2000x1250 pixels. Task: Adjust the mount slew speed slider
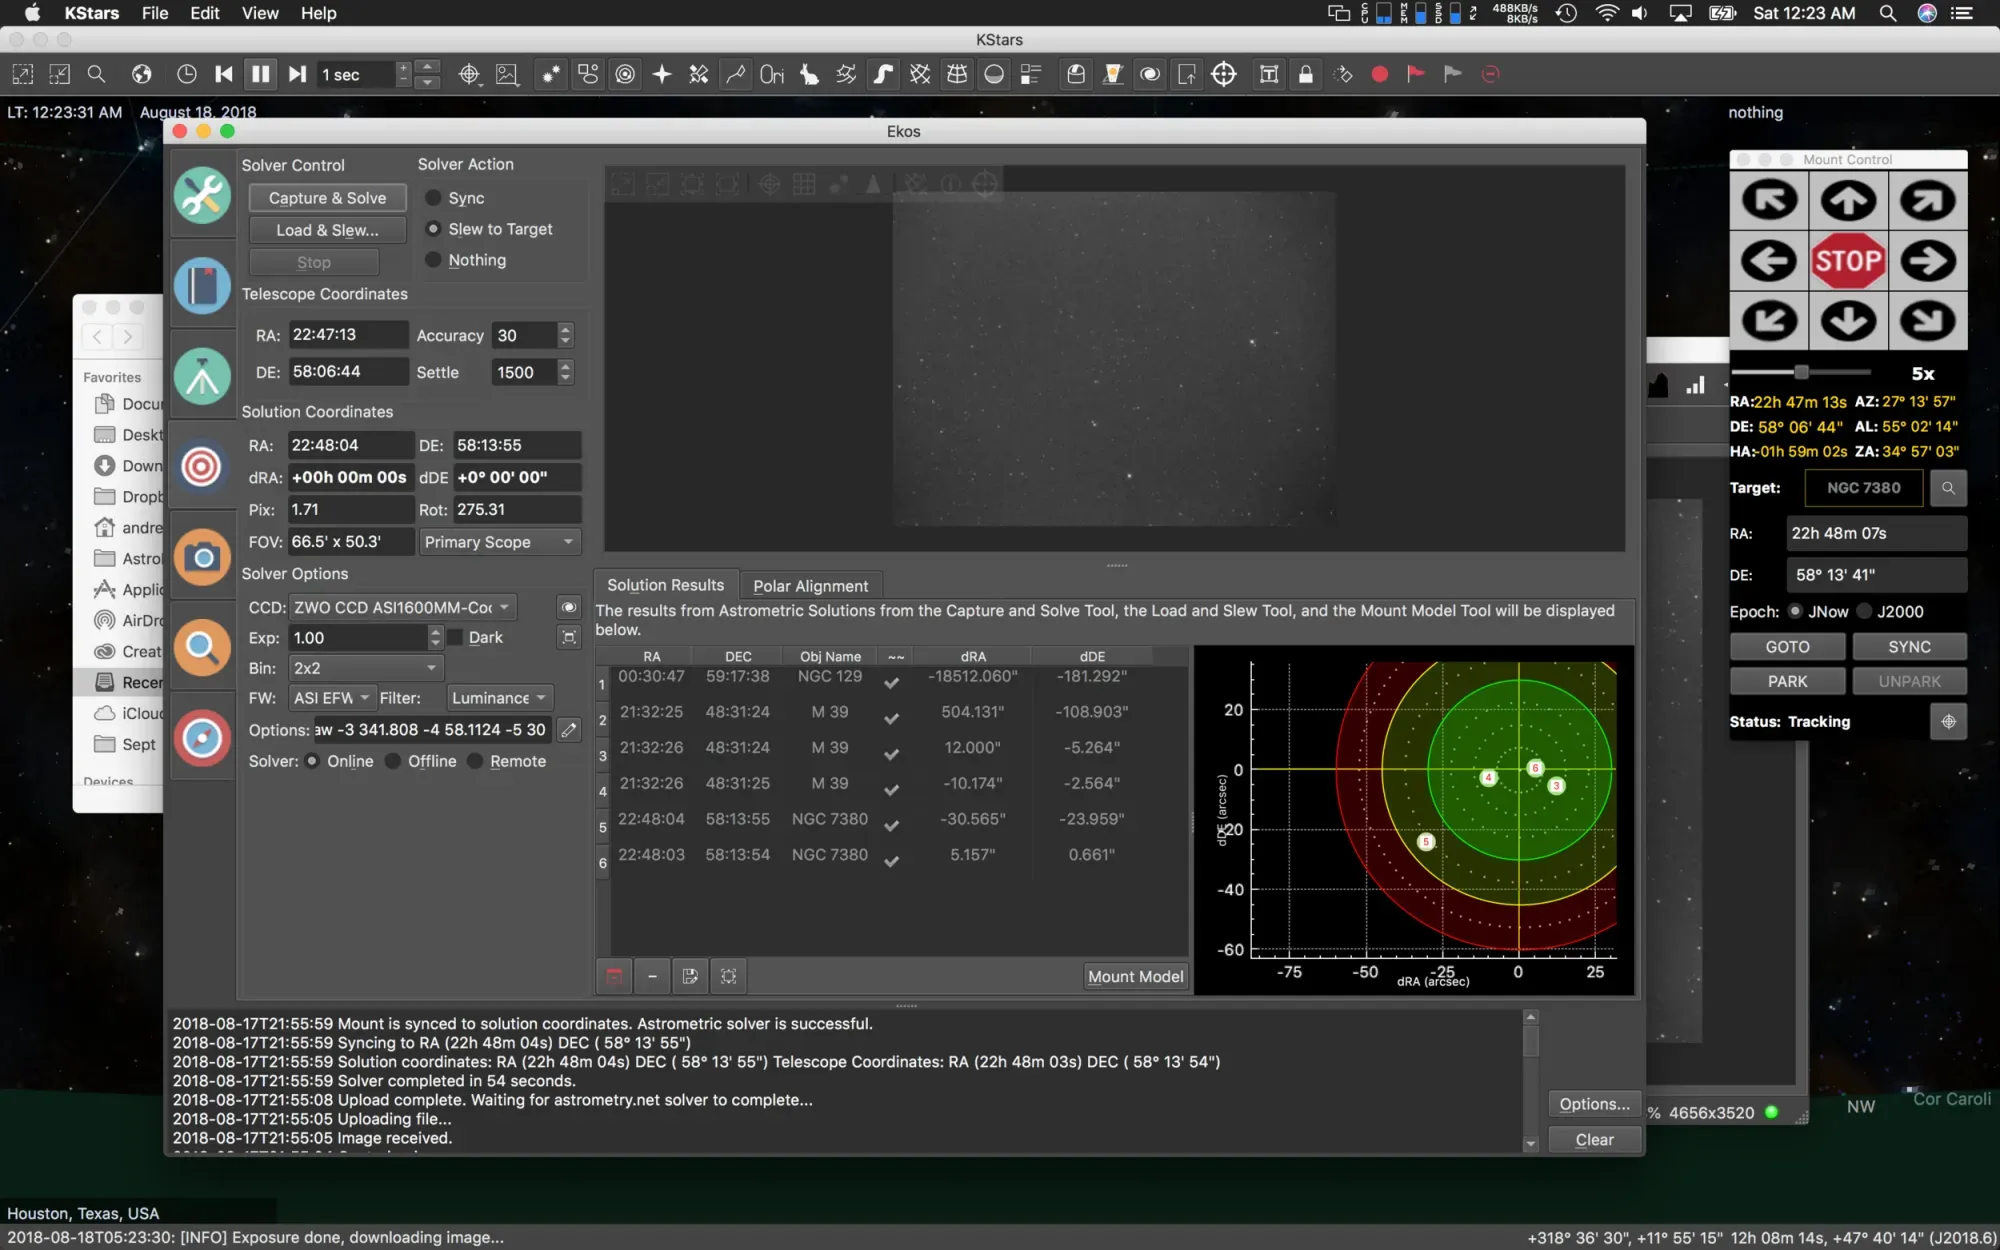[1801, 373]
